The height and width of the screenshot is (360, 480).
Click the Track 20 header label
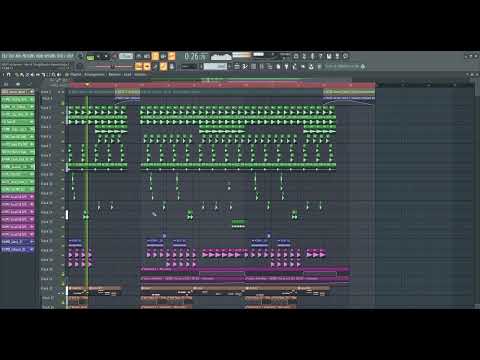(47, 269)
